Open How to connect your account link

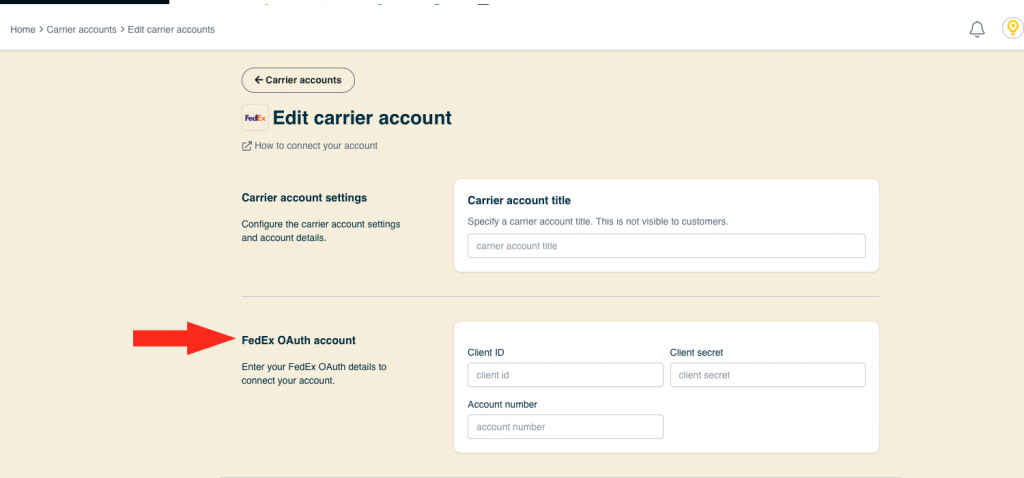click(316, 146)
